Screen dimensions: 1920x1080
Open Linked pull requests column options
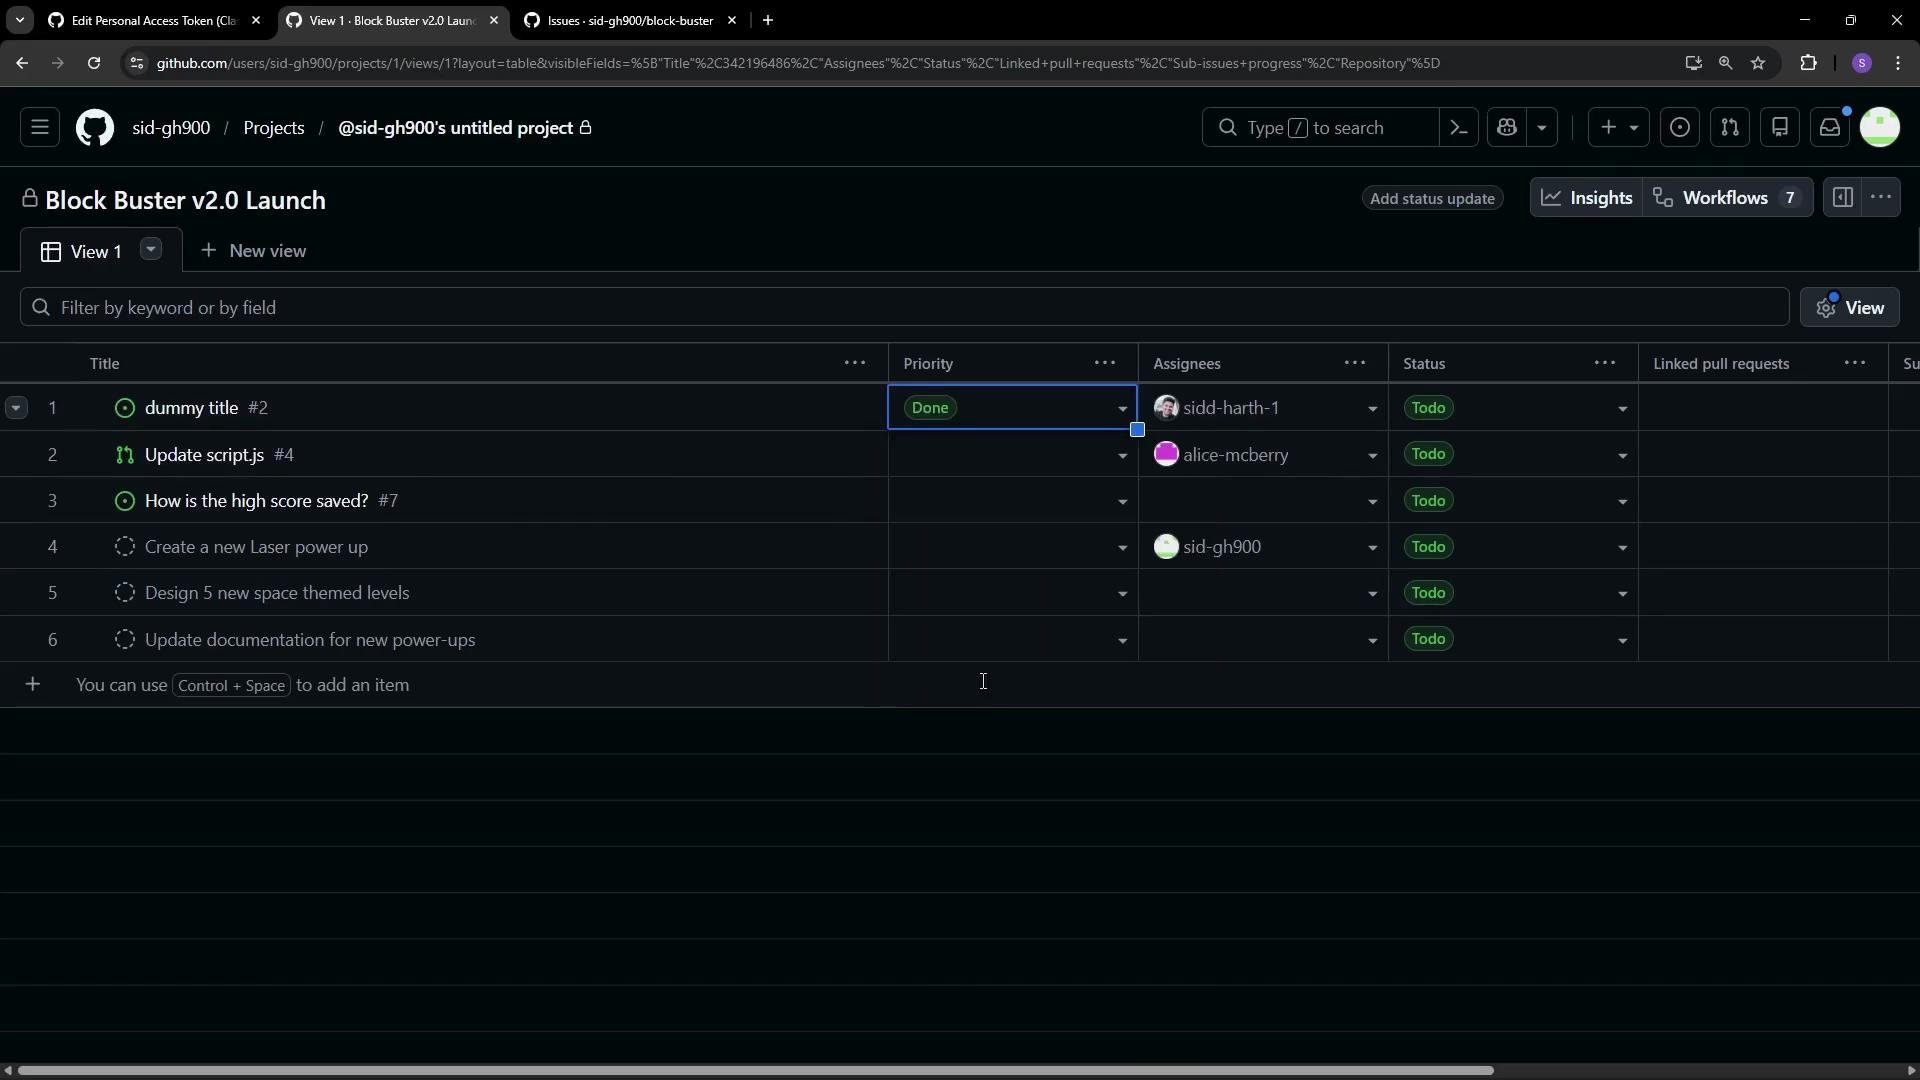coord(1855,363)
